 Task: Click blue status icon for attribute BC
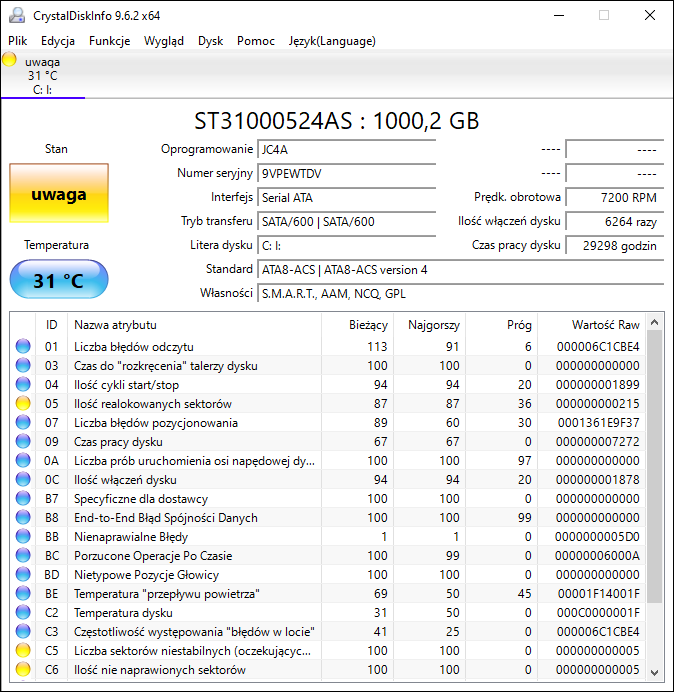23,555
